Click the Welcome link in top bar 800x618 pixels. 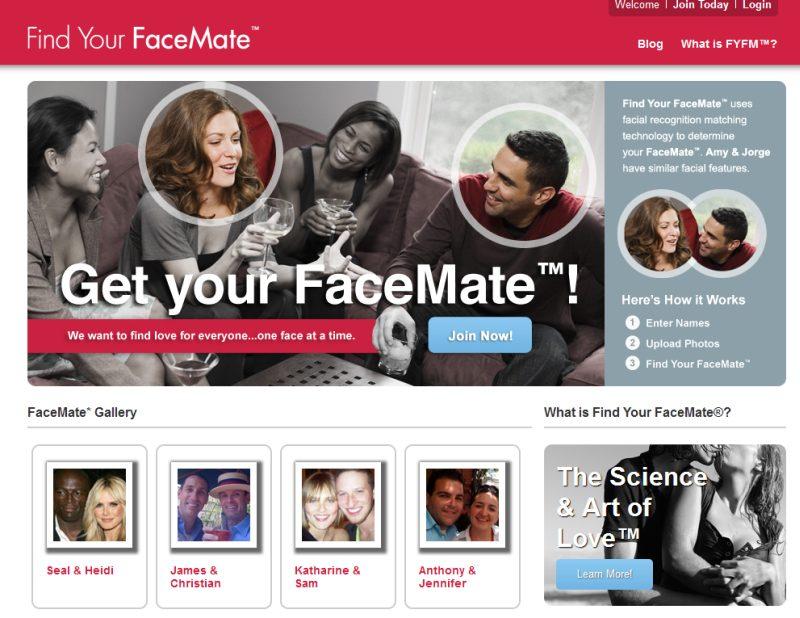point(637,5)
